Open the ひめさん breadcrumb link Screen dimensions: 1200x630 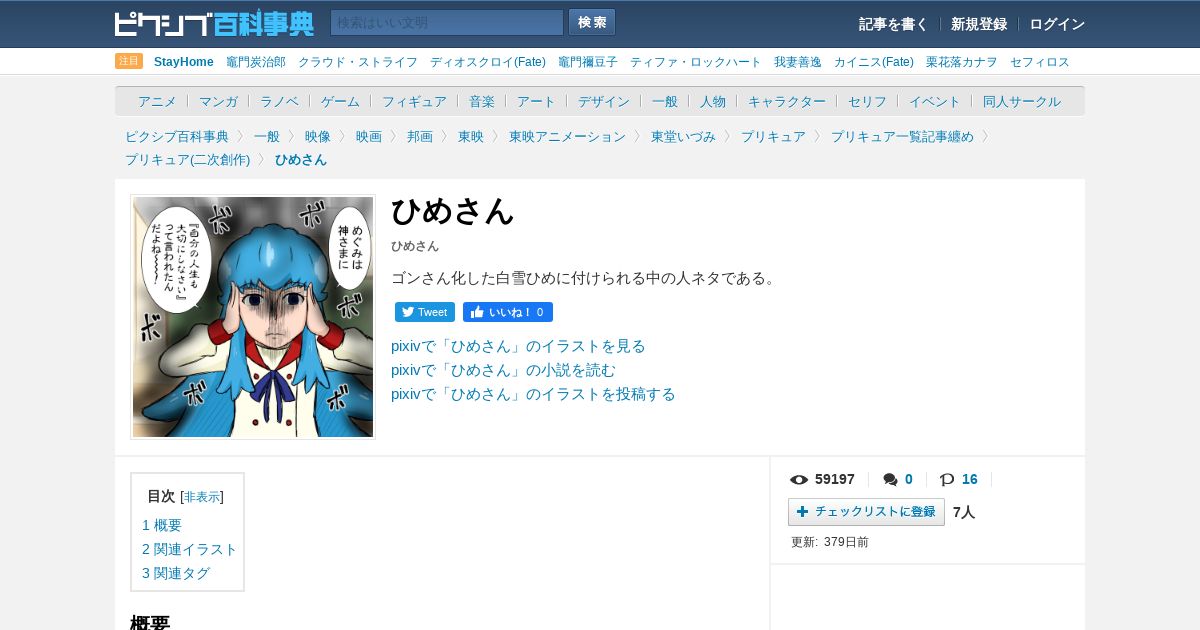tap(301, 159)
